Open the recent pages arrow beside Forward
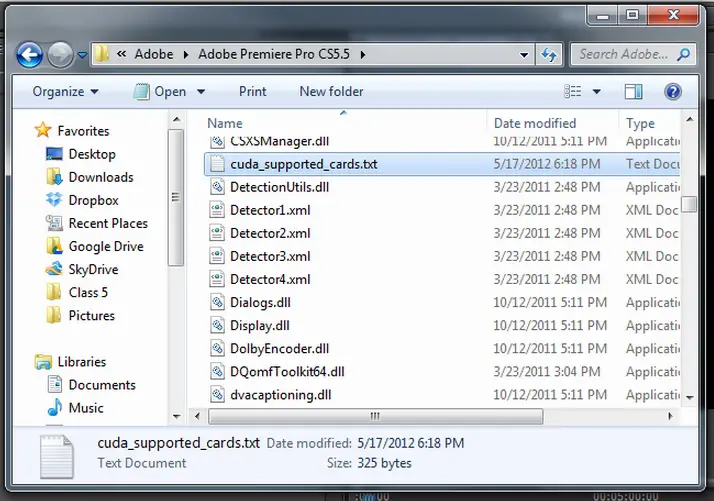 (x=82, y=55)
